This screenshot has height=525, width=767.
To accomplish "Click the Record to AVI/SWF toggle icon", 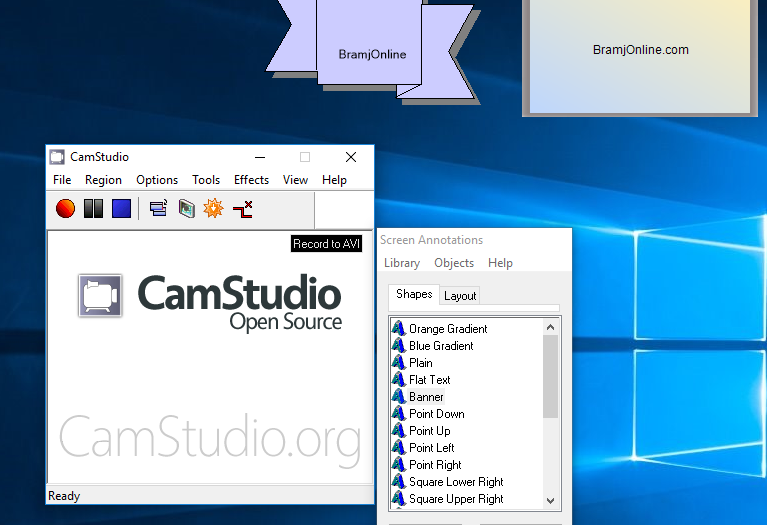I will 186,208.
